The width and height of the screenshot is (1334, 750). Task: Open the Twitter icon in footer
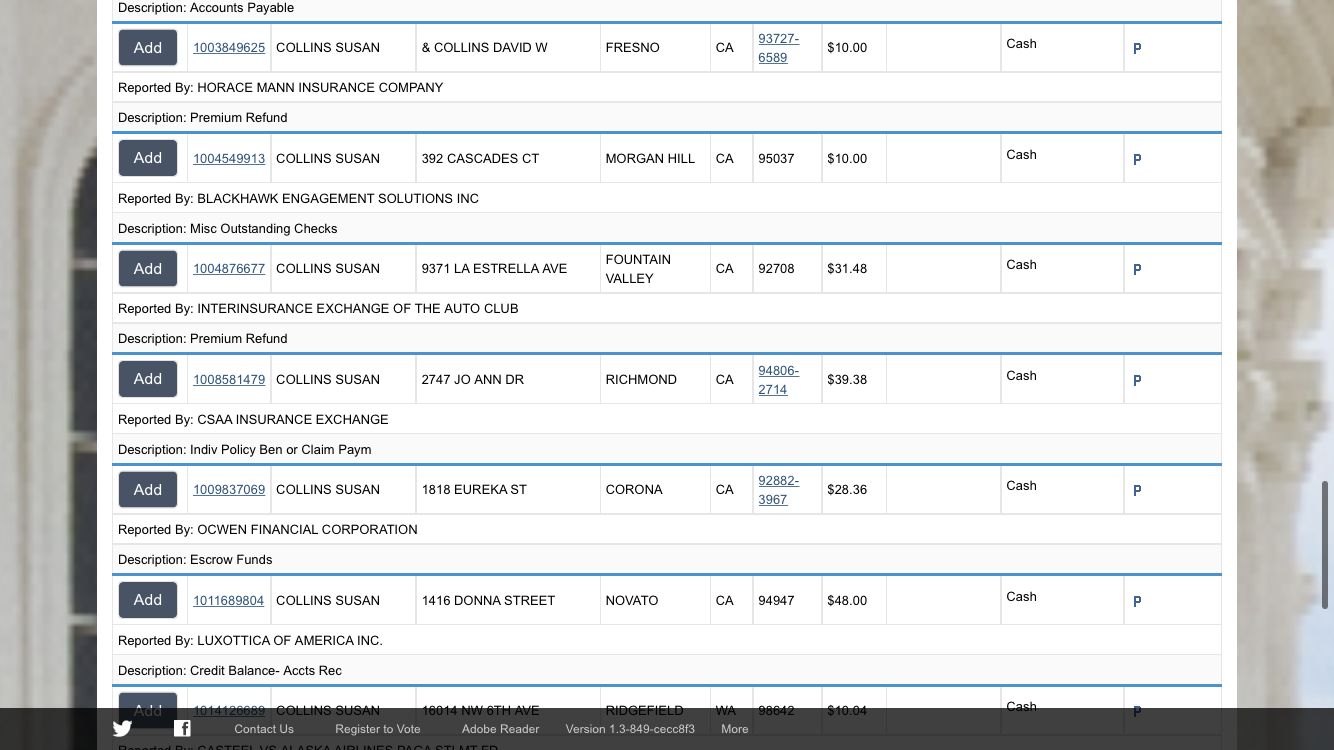(x=122, y=729)
